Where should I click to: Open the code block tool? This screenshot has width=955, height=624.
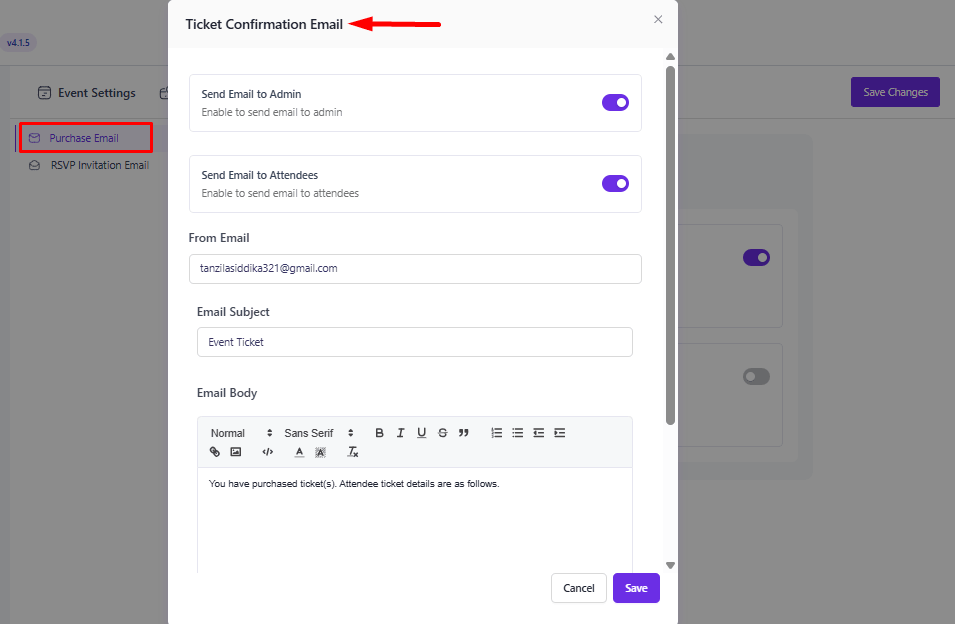point(267,452)
